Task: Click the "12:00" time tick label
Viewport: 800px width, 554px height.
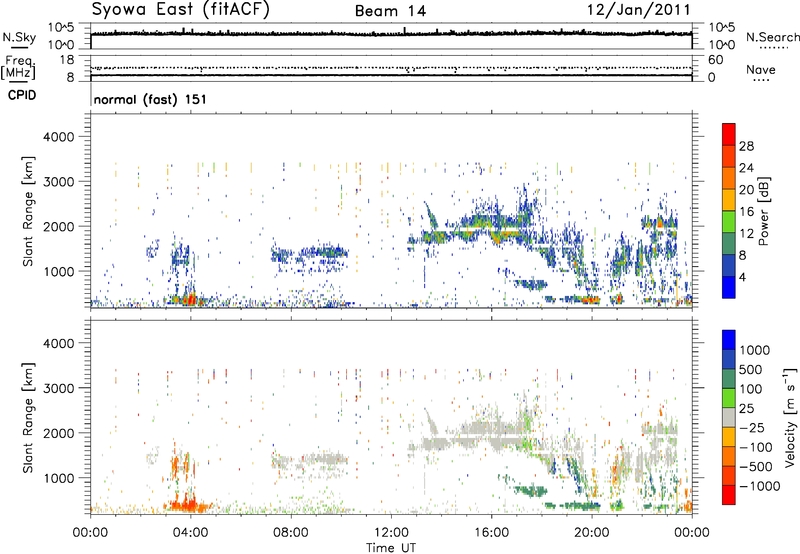Action: pos(391,533)
